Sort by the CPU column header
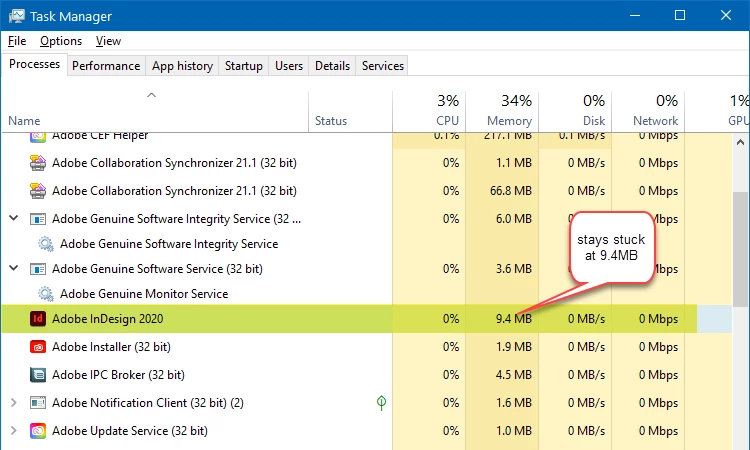Screen dimensions: 750x450 pyautogui.click(x=429, y=111)
